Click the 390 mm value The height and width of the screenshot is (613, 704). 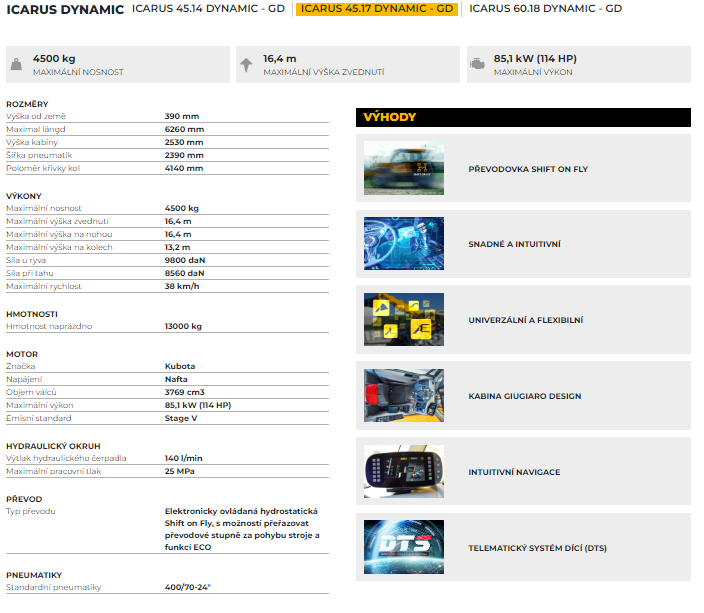[x=181, y=116]
